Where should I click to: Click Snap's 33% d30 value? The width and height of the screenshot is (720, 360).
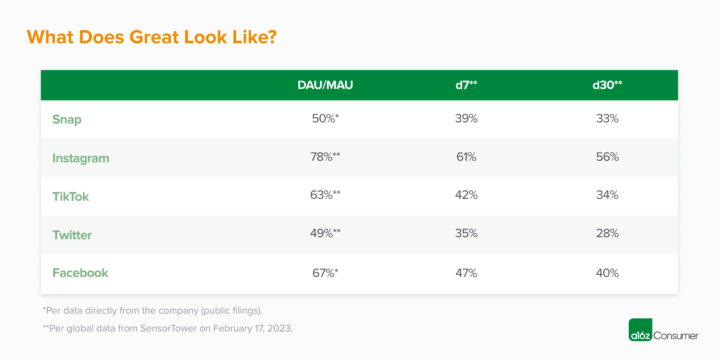pos(608,119)
